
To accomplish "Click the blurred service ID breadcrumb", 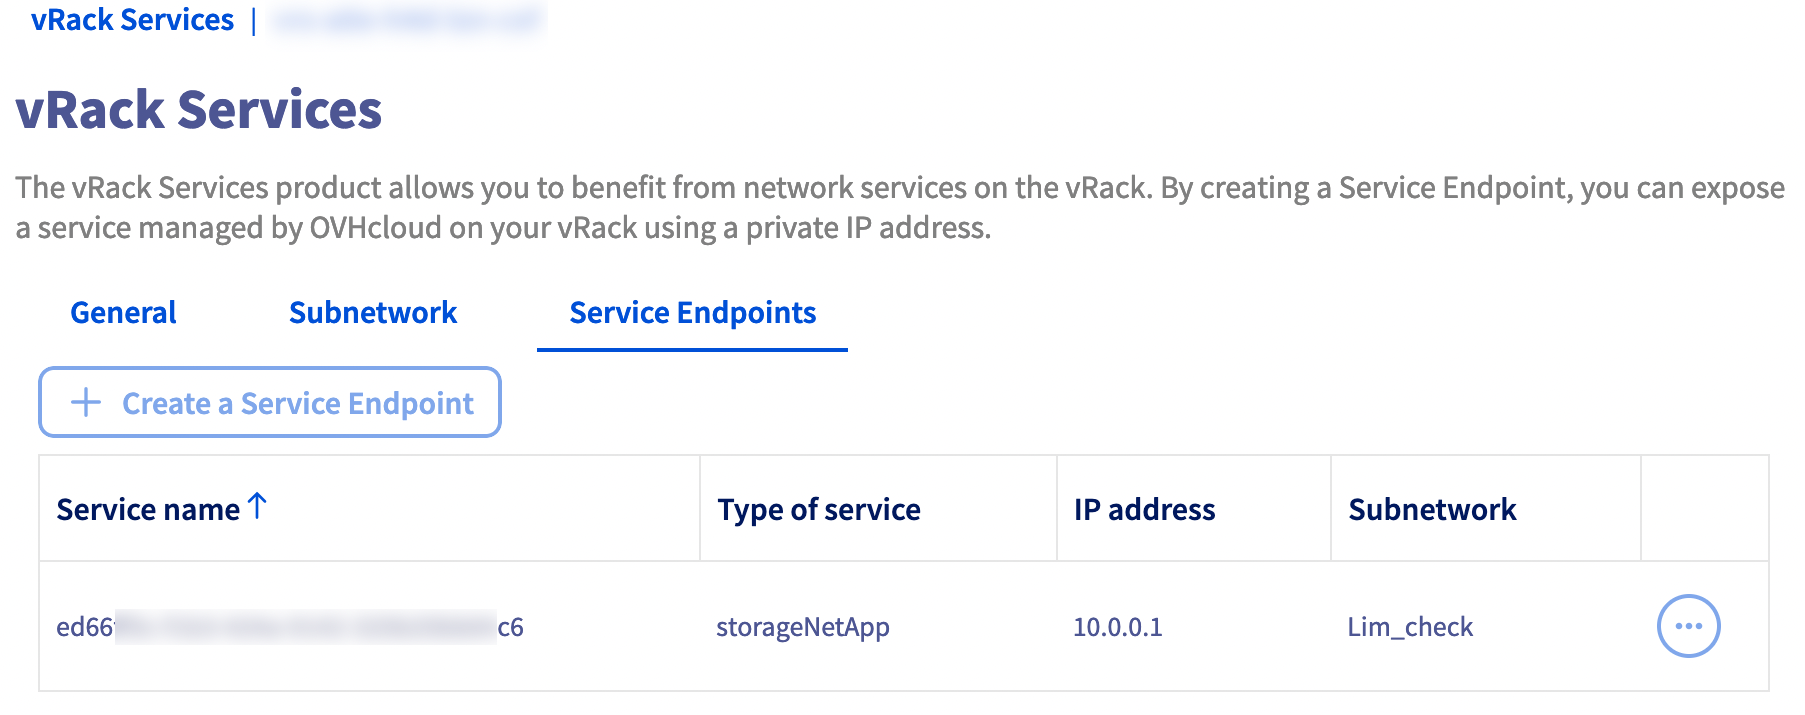I will tap(407, 20).
